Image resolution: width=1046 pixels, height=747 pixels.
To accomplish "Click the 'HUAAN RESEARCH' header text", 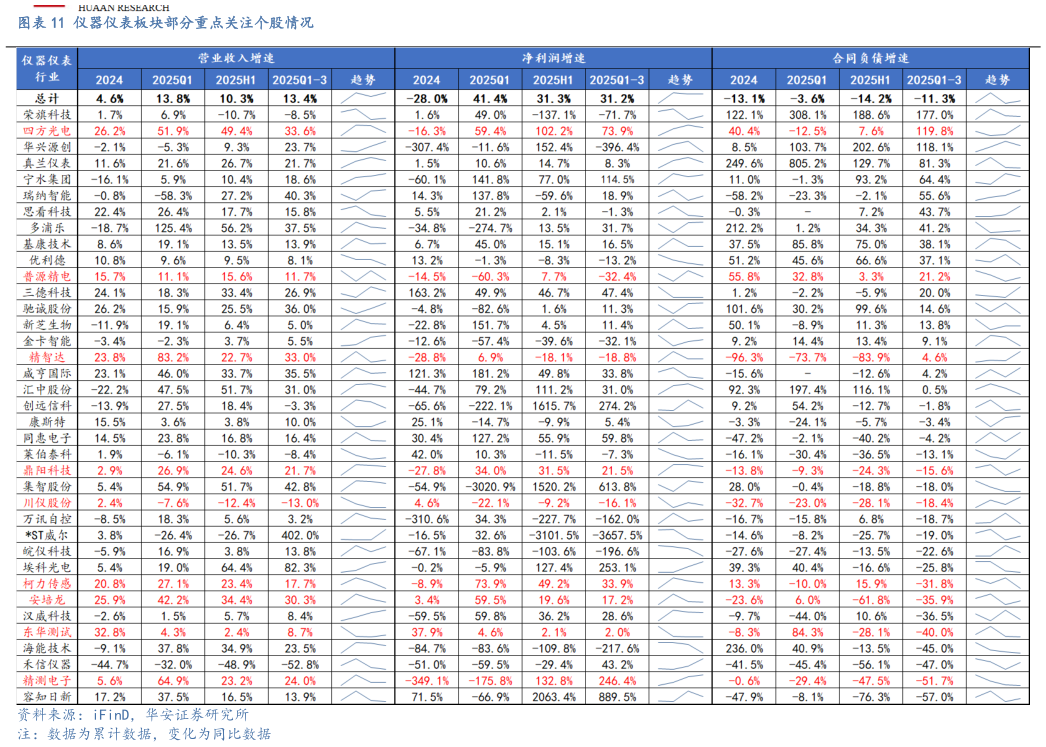I will coord(123,7).
